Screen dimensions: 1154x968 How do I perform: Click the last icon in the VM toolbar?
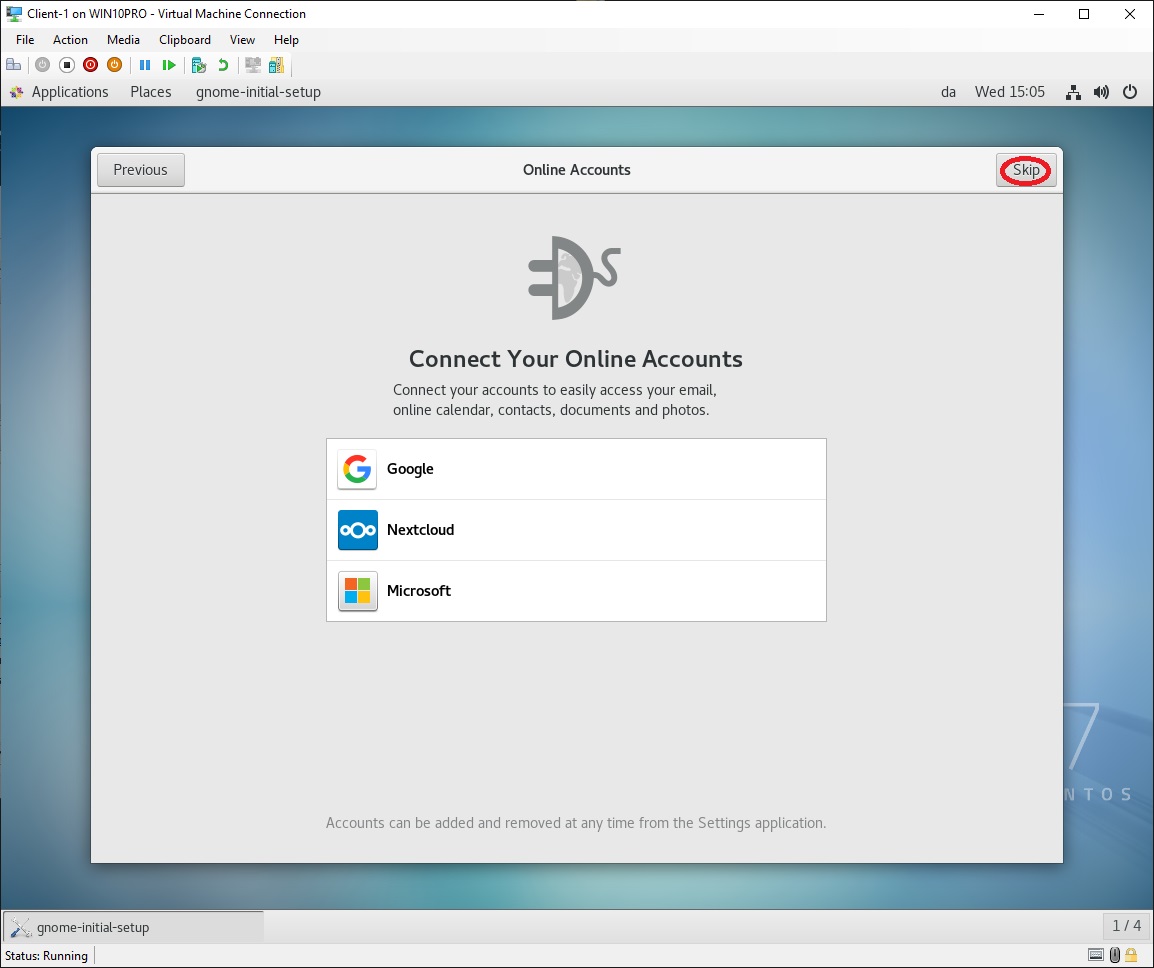click(277, 66)
